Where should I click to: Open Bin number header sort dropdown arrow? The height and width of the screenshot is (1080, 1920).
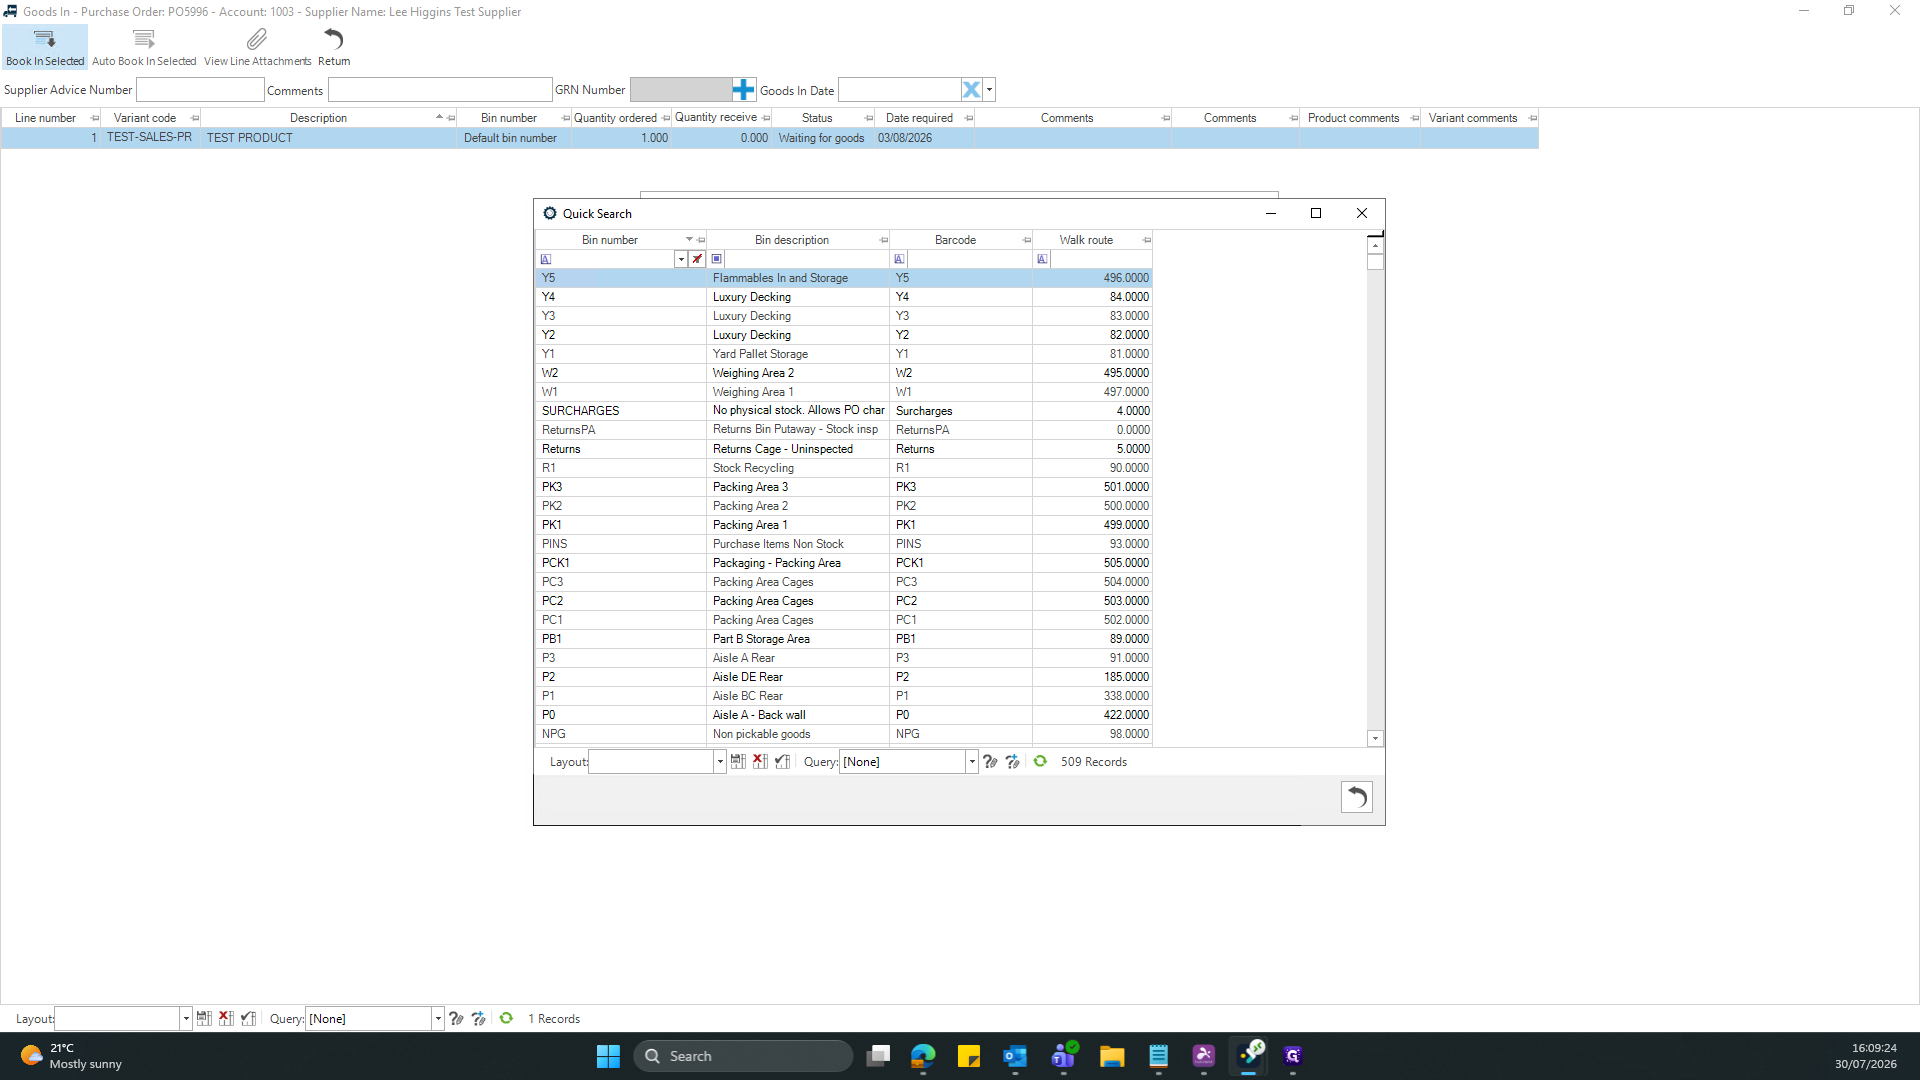point(689,240)
